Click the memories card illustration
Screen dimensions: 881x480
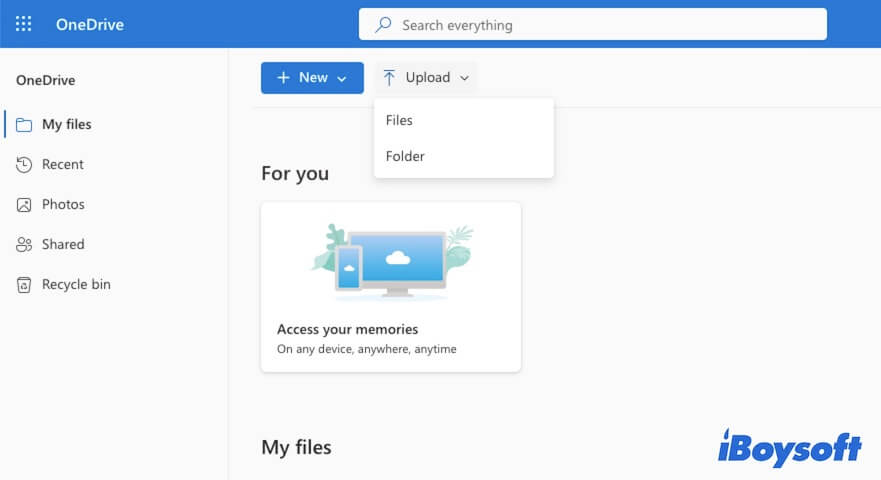click(x=392, y=261)
